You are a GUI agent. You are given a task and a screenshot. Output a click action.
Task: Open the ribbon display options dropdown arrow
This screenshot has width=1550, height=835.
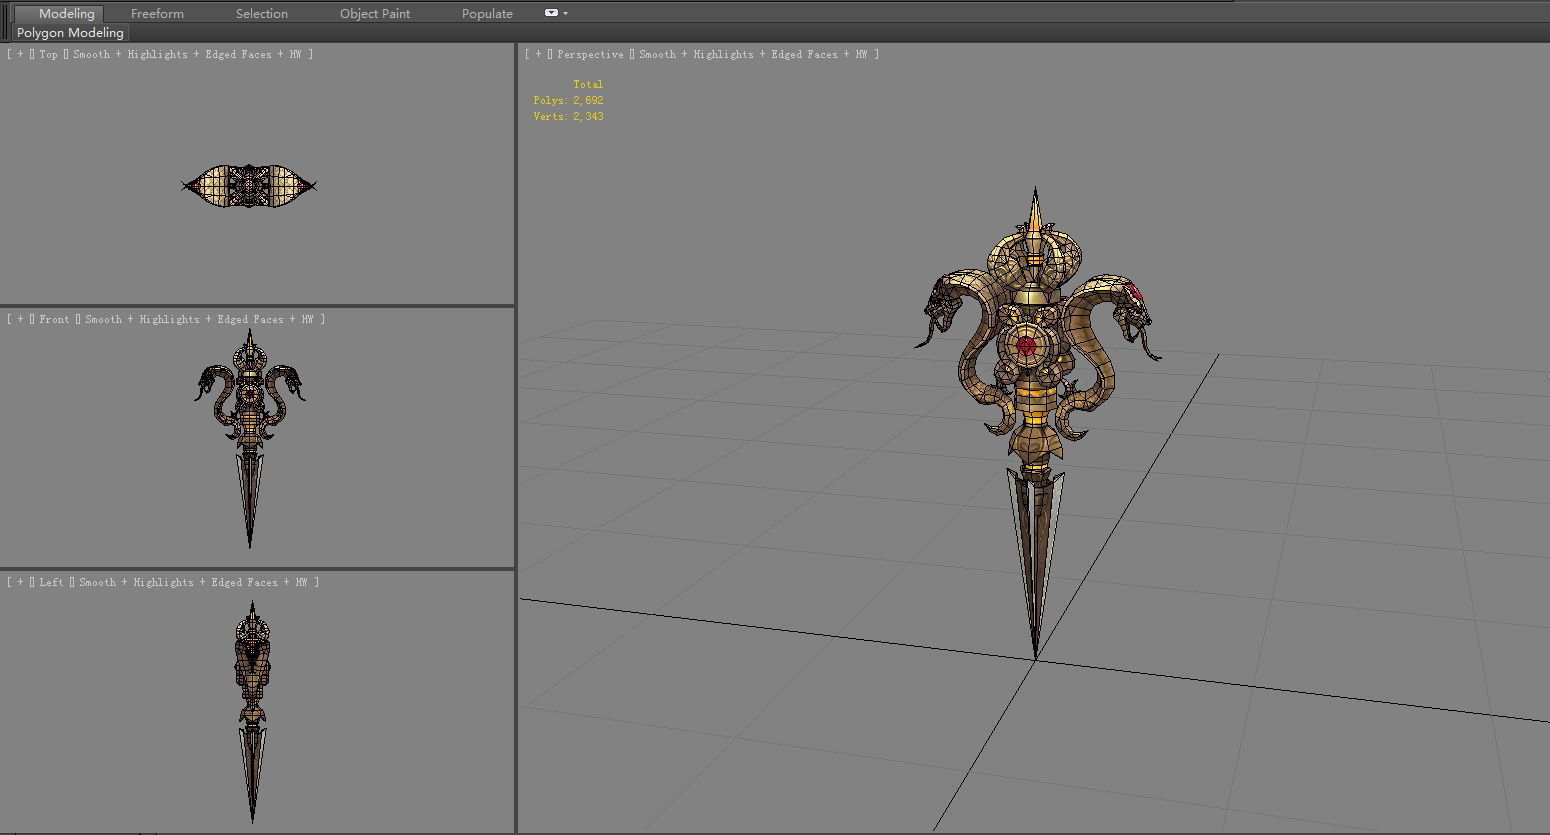coord(566,13)
